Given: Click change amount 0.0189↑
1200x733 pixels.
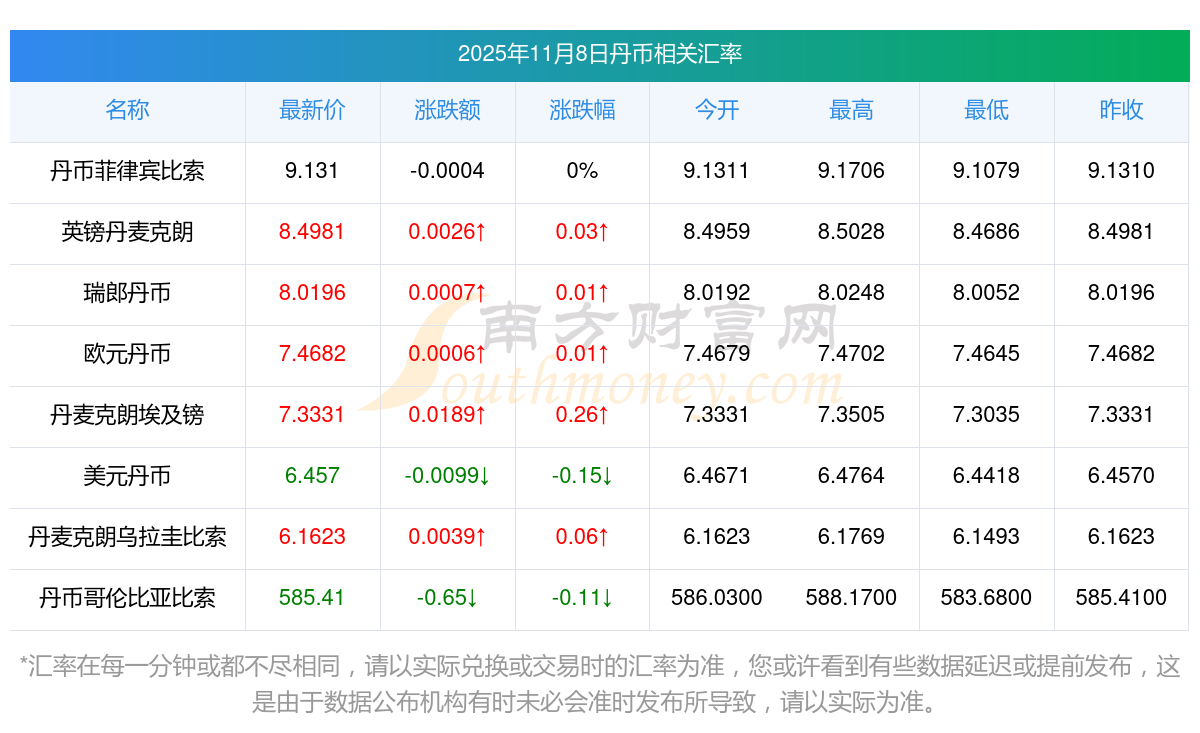Looking at the screenshot, I should [x=447, y=415].
